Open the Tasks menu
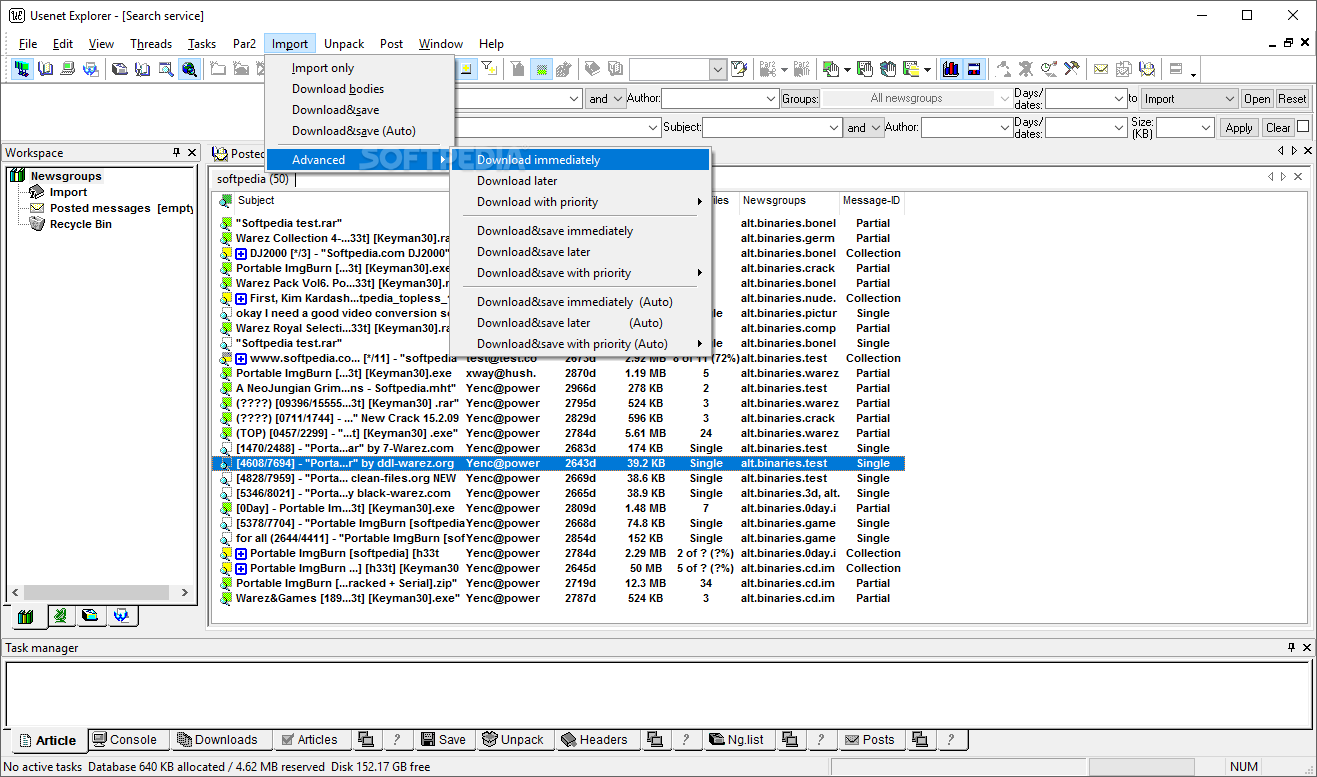 coord(202,44)
